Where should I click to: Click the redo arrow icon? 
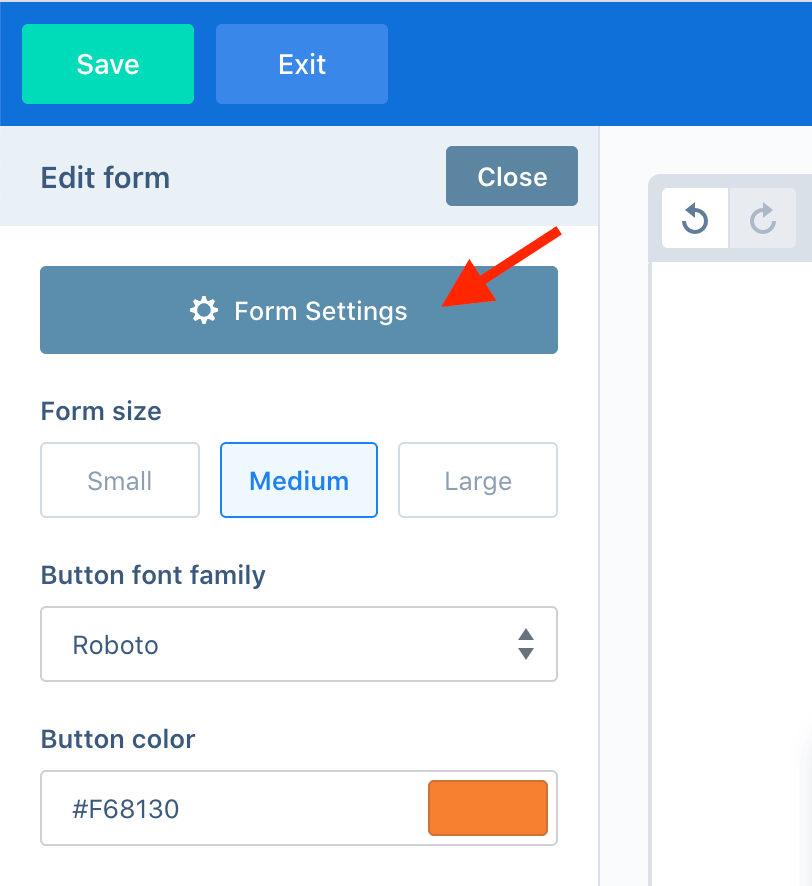(763, 219)
